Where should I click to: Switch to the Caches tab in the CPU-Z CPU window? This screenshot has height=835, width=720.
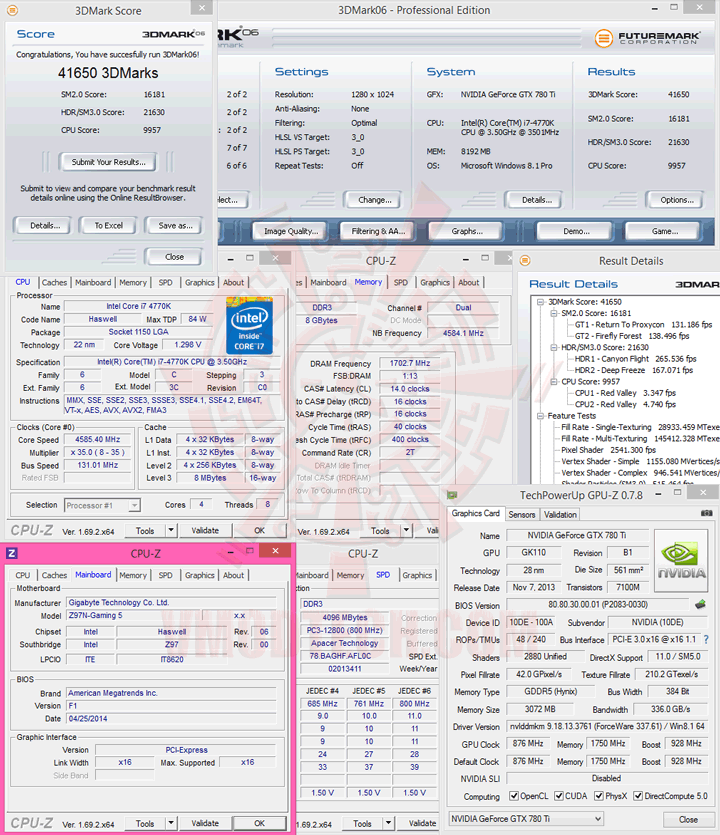coord(54,282)
